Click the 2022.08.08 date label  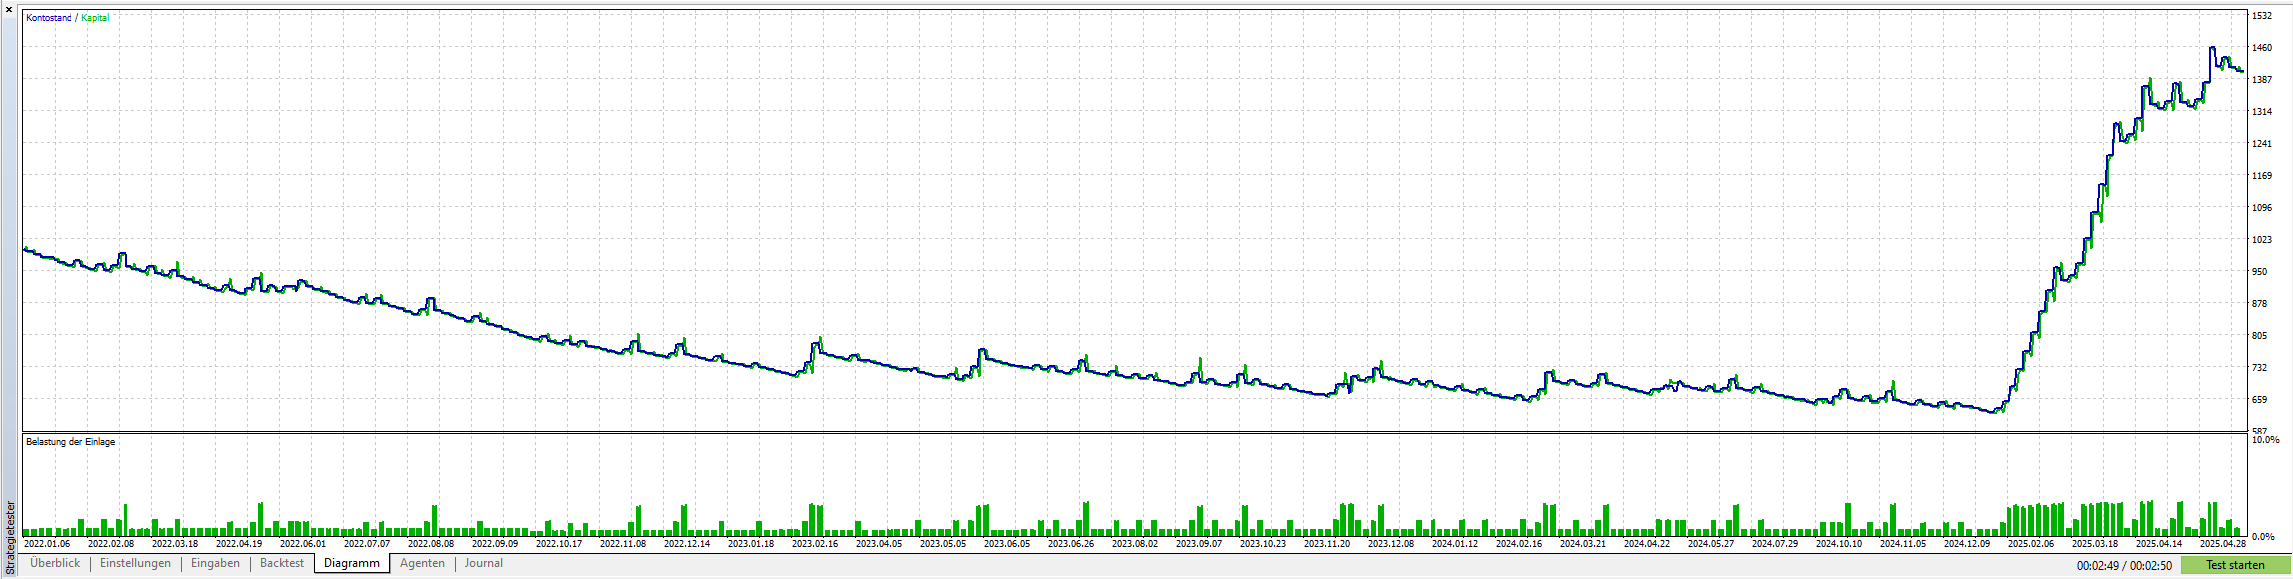point(431,544)
